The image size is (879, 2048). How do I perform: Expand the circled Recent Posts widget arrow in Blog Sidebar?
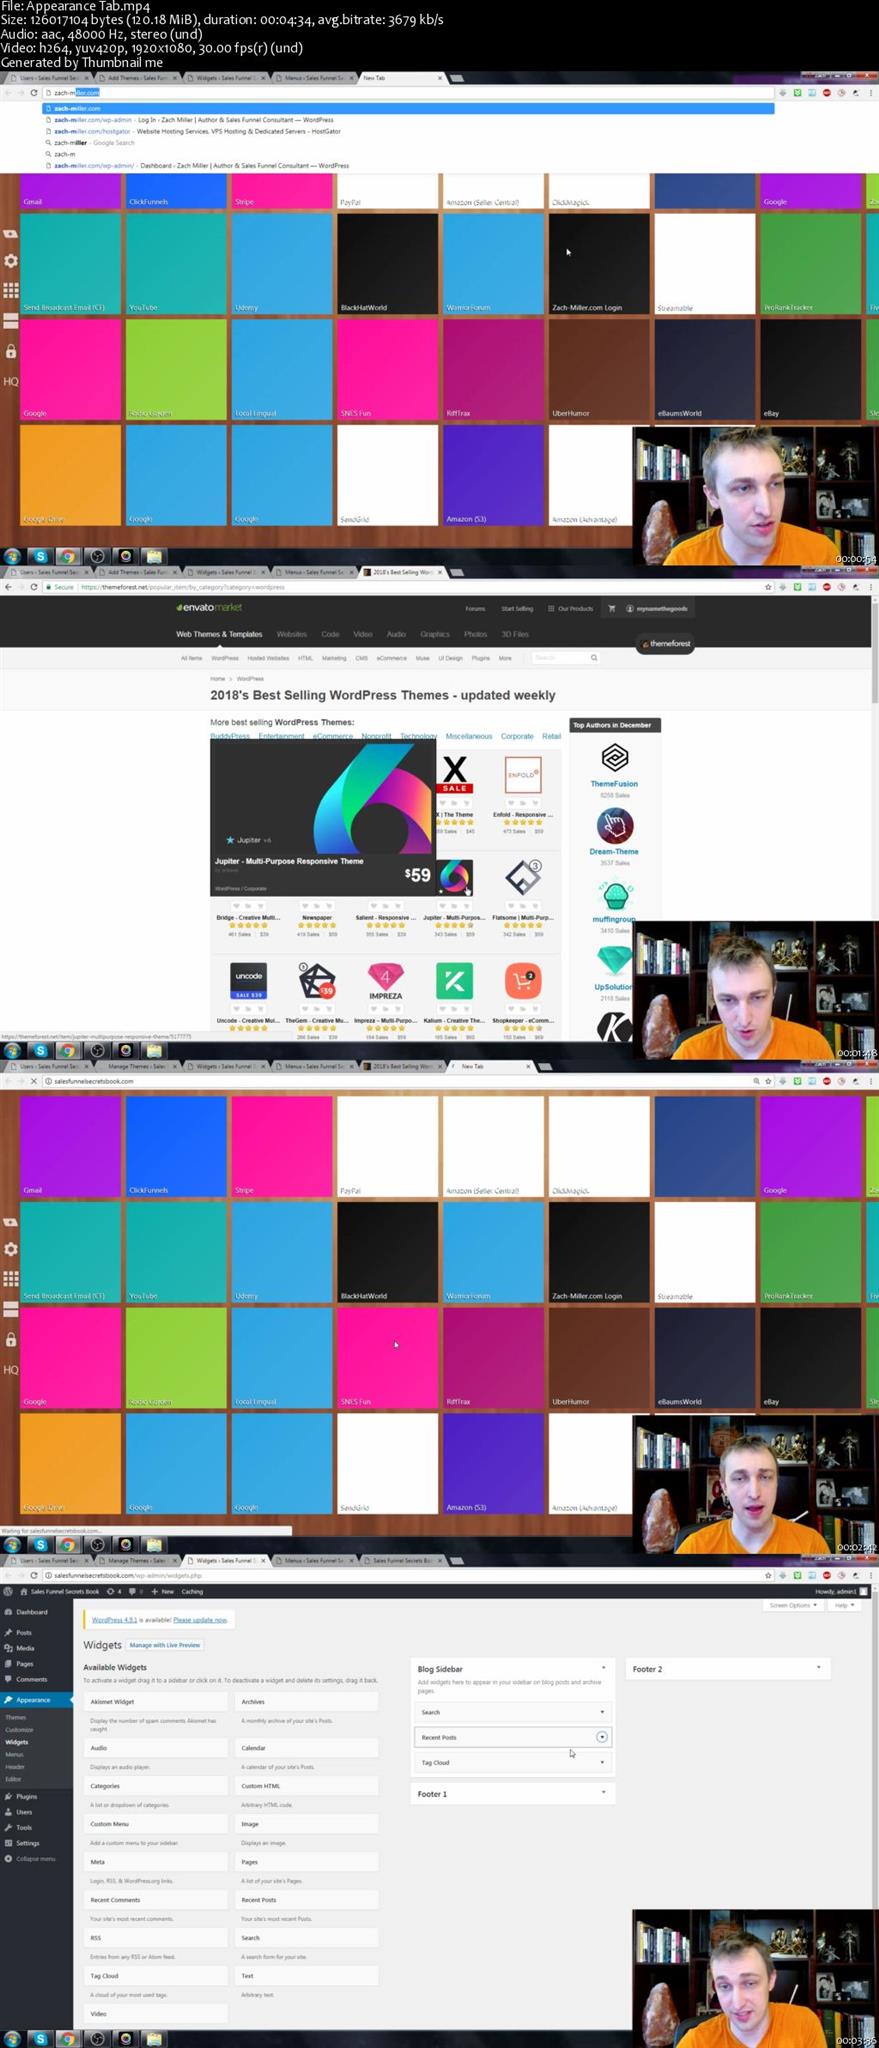602,1737
